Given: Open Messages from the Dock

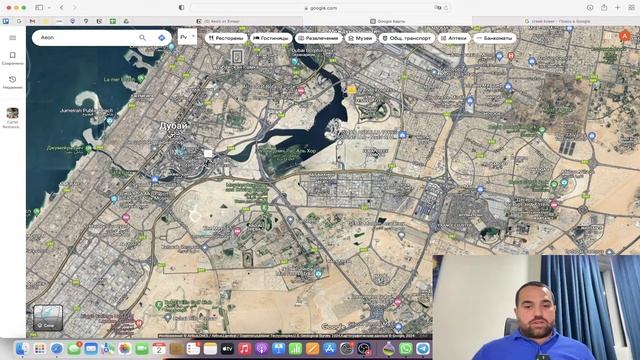Looking at the screenshot, I should 74,349.
